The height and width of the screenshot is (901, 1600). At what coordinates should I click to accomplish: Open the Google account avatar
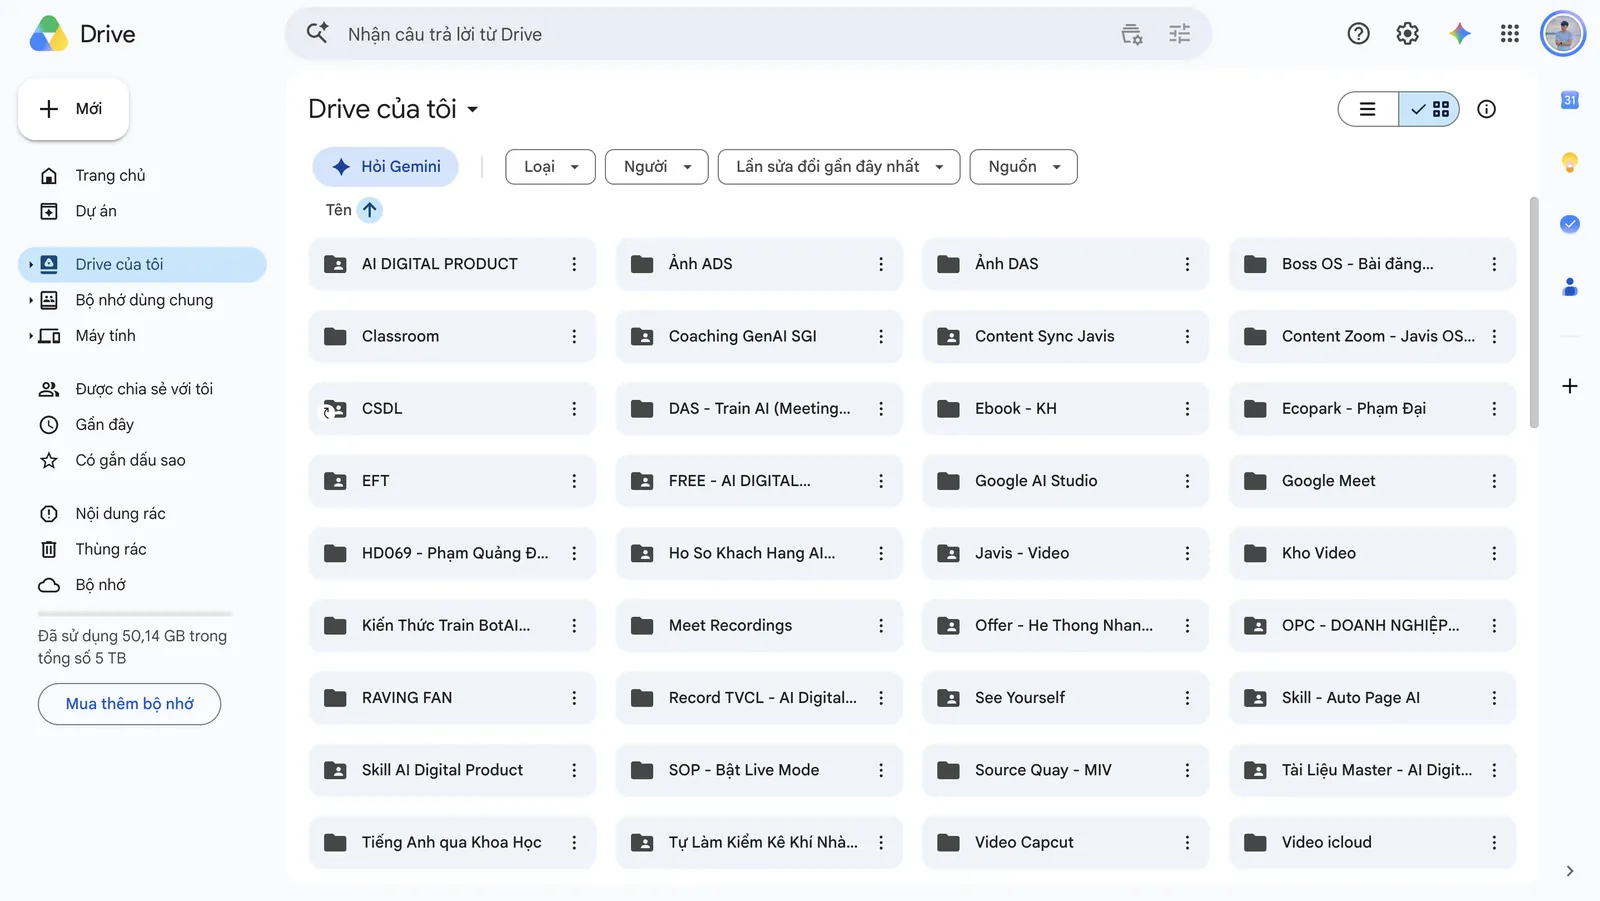pos(1563,34)
